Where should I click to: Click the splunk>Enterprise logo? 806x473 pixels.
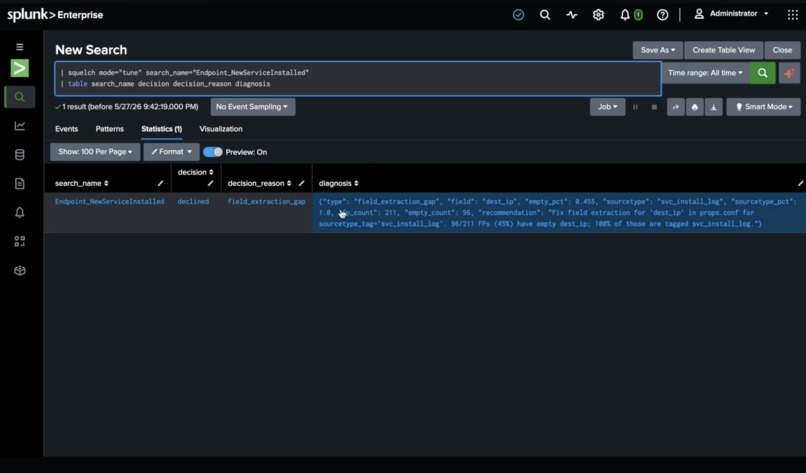pos(55,15)
